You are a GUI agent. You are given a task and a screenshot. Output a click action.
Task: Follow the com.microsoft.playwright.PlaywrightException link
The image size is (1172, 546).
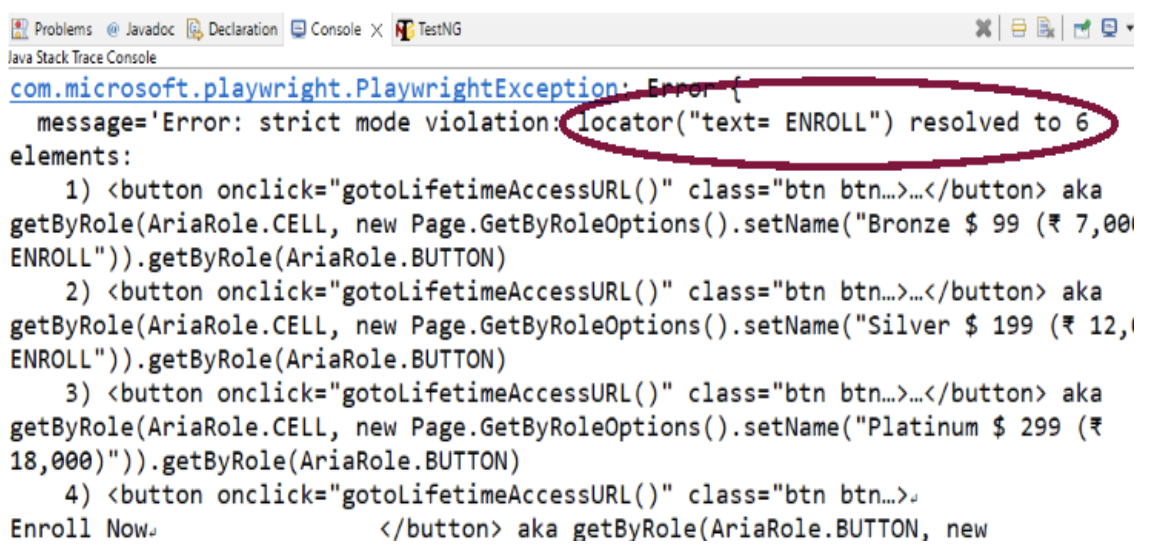click(x=314, y=88)
